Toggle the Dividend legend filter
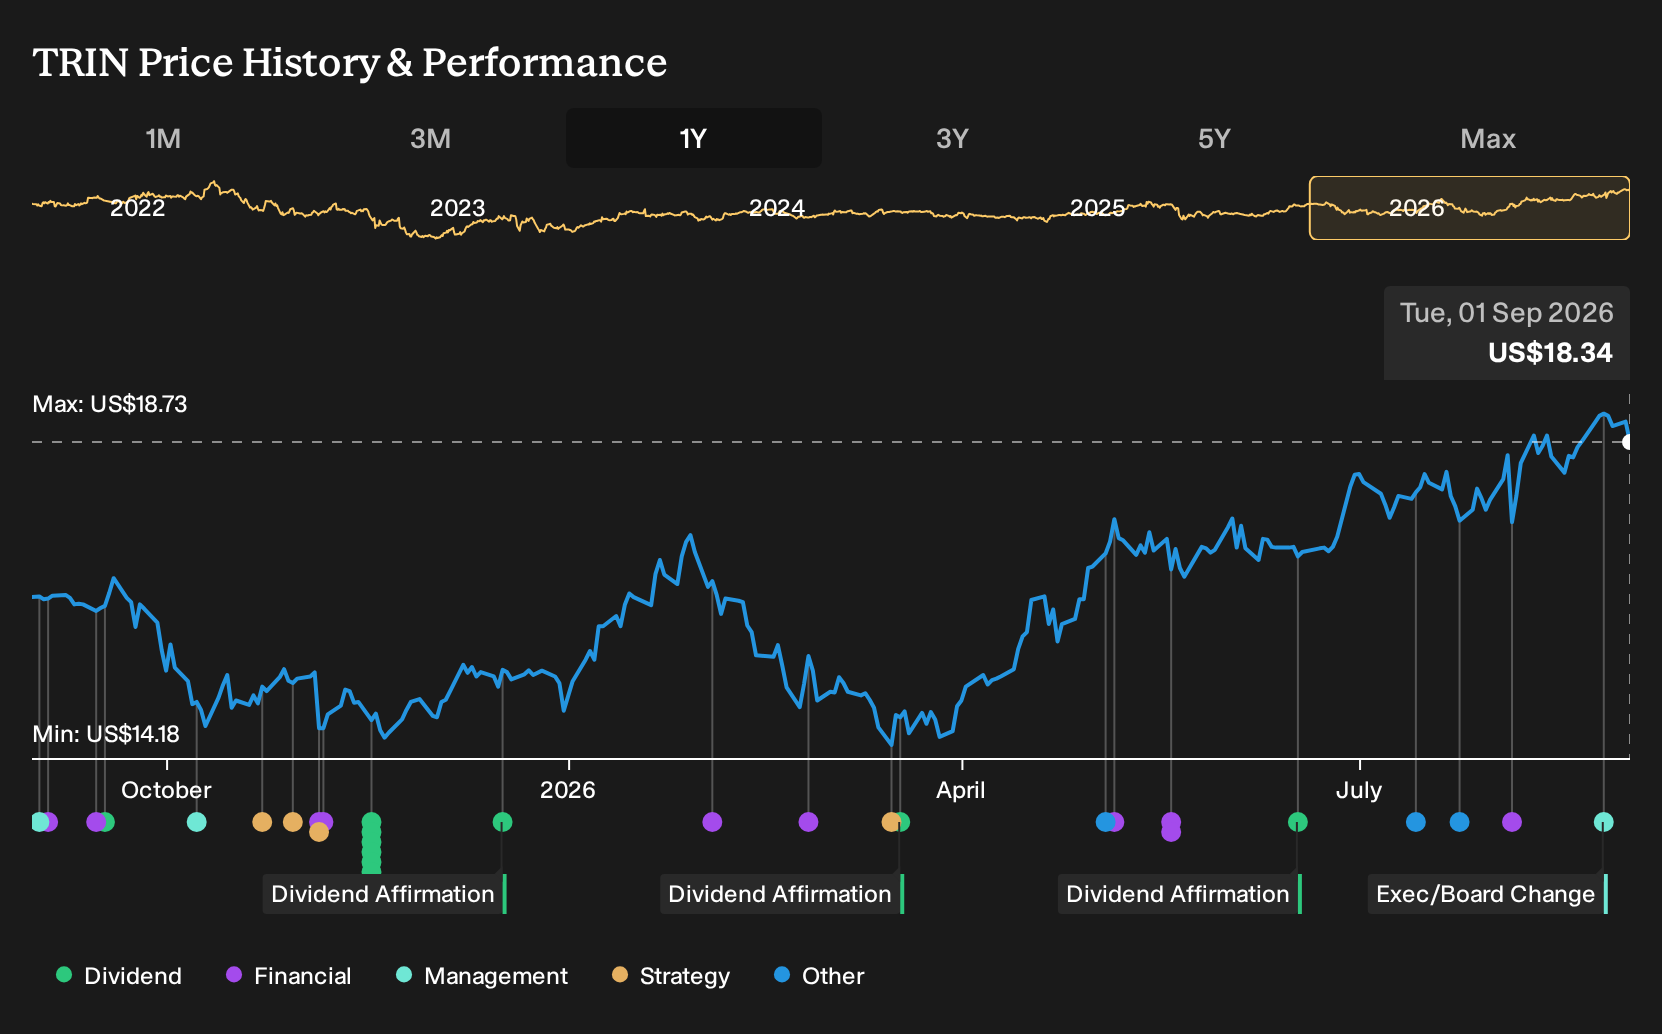 tap(119, 976)
